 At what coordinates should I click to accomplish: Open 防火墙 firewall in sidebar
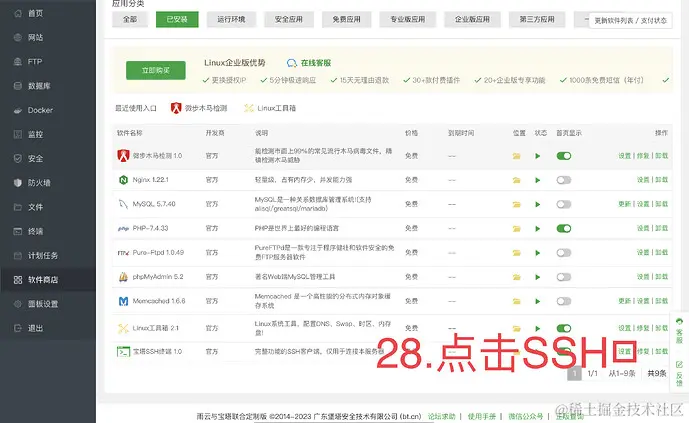point(39,183)
